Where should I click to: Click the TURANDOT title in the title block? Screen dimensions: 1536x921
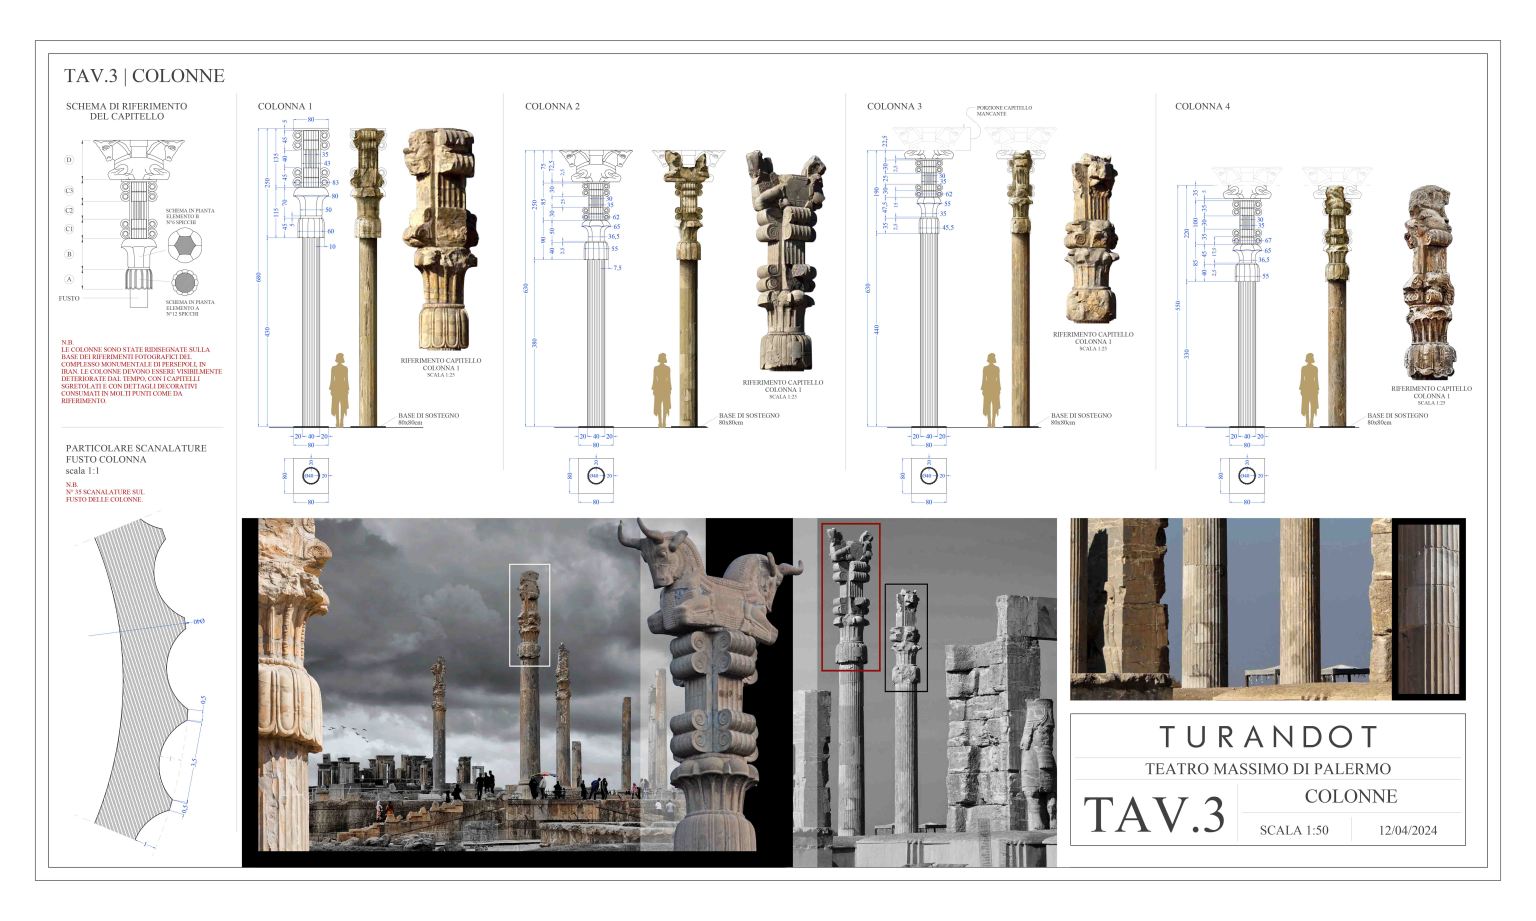click(1268, 737)
